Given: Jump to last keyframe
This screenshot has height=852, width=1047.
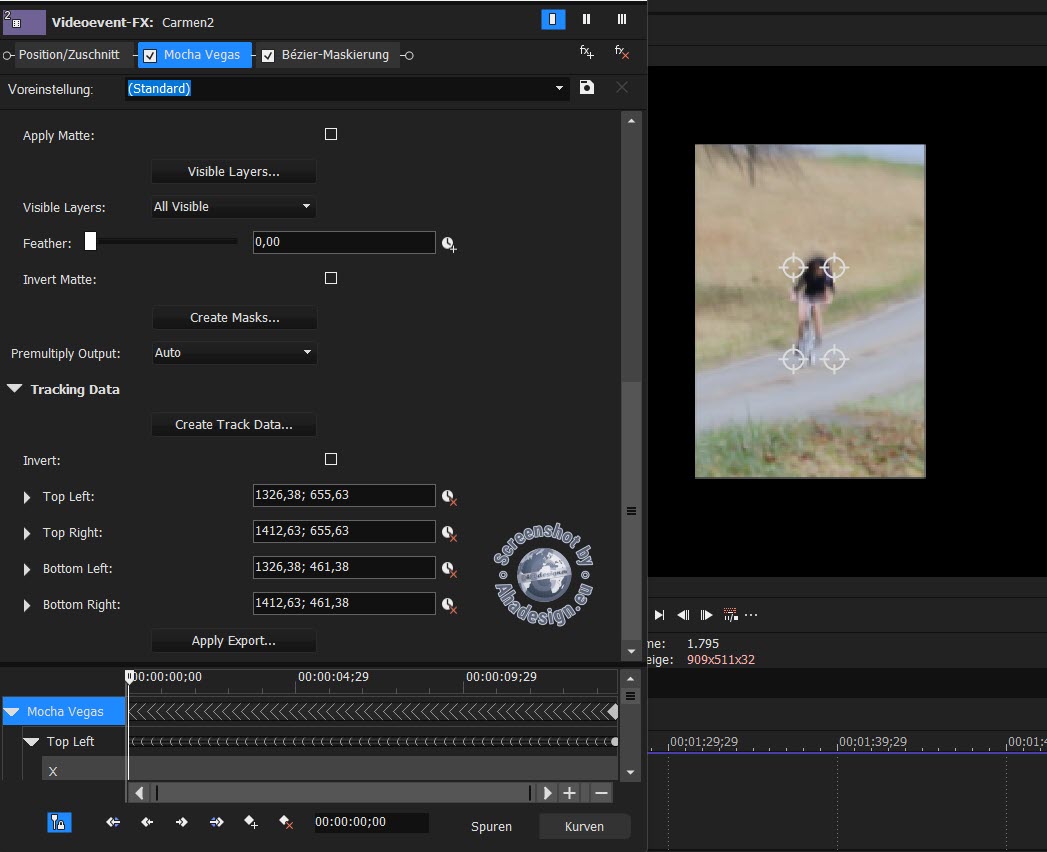Looking at the screenshot, I should 216,822.
